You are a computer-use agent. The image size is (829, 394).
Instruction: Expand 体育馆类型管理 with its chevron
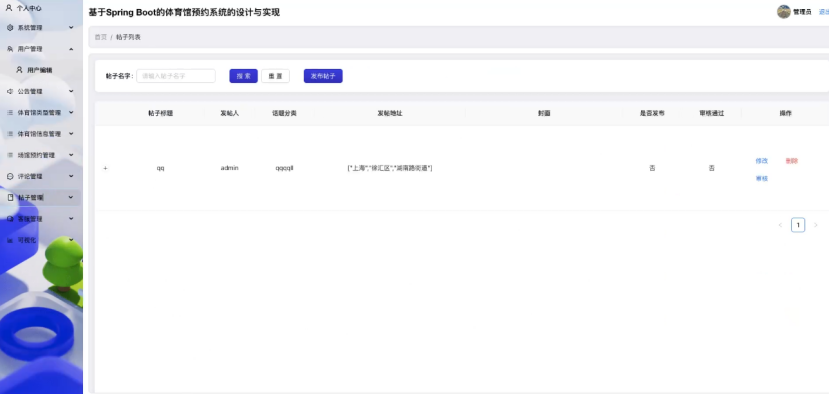[x=71, y=112]
